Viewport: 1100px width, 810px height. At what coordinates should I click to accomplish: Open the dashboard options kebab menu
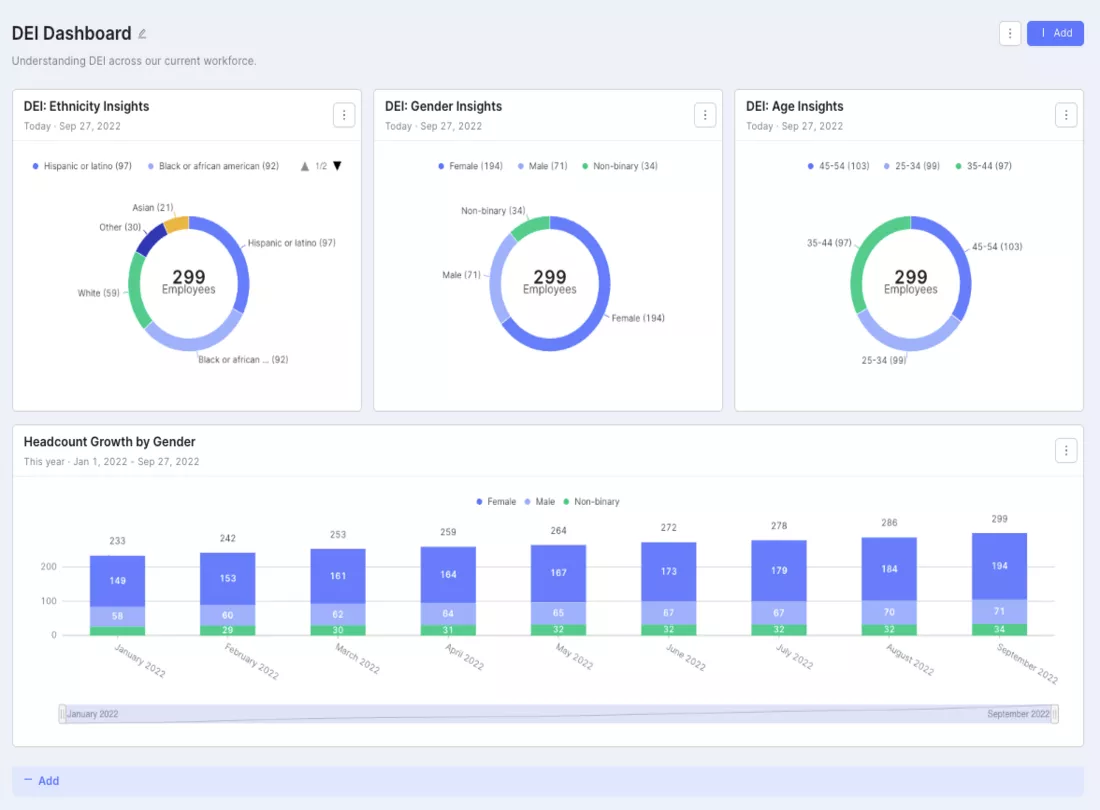point(1010,33)
